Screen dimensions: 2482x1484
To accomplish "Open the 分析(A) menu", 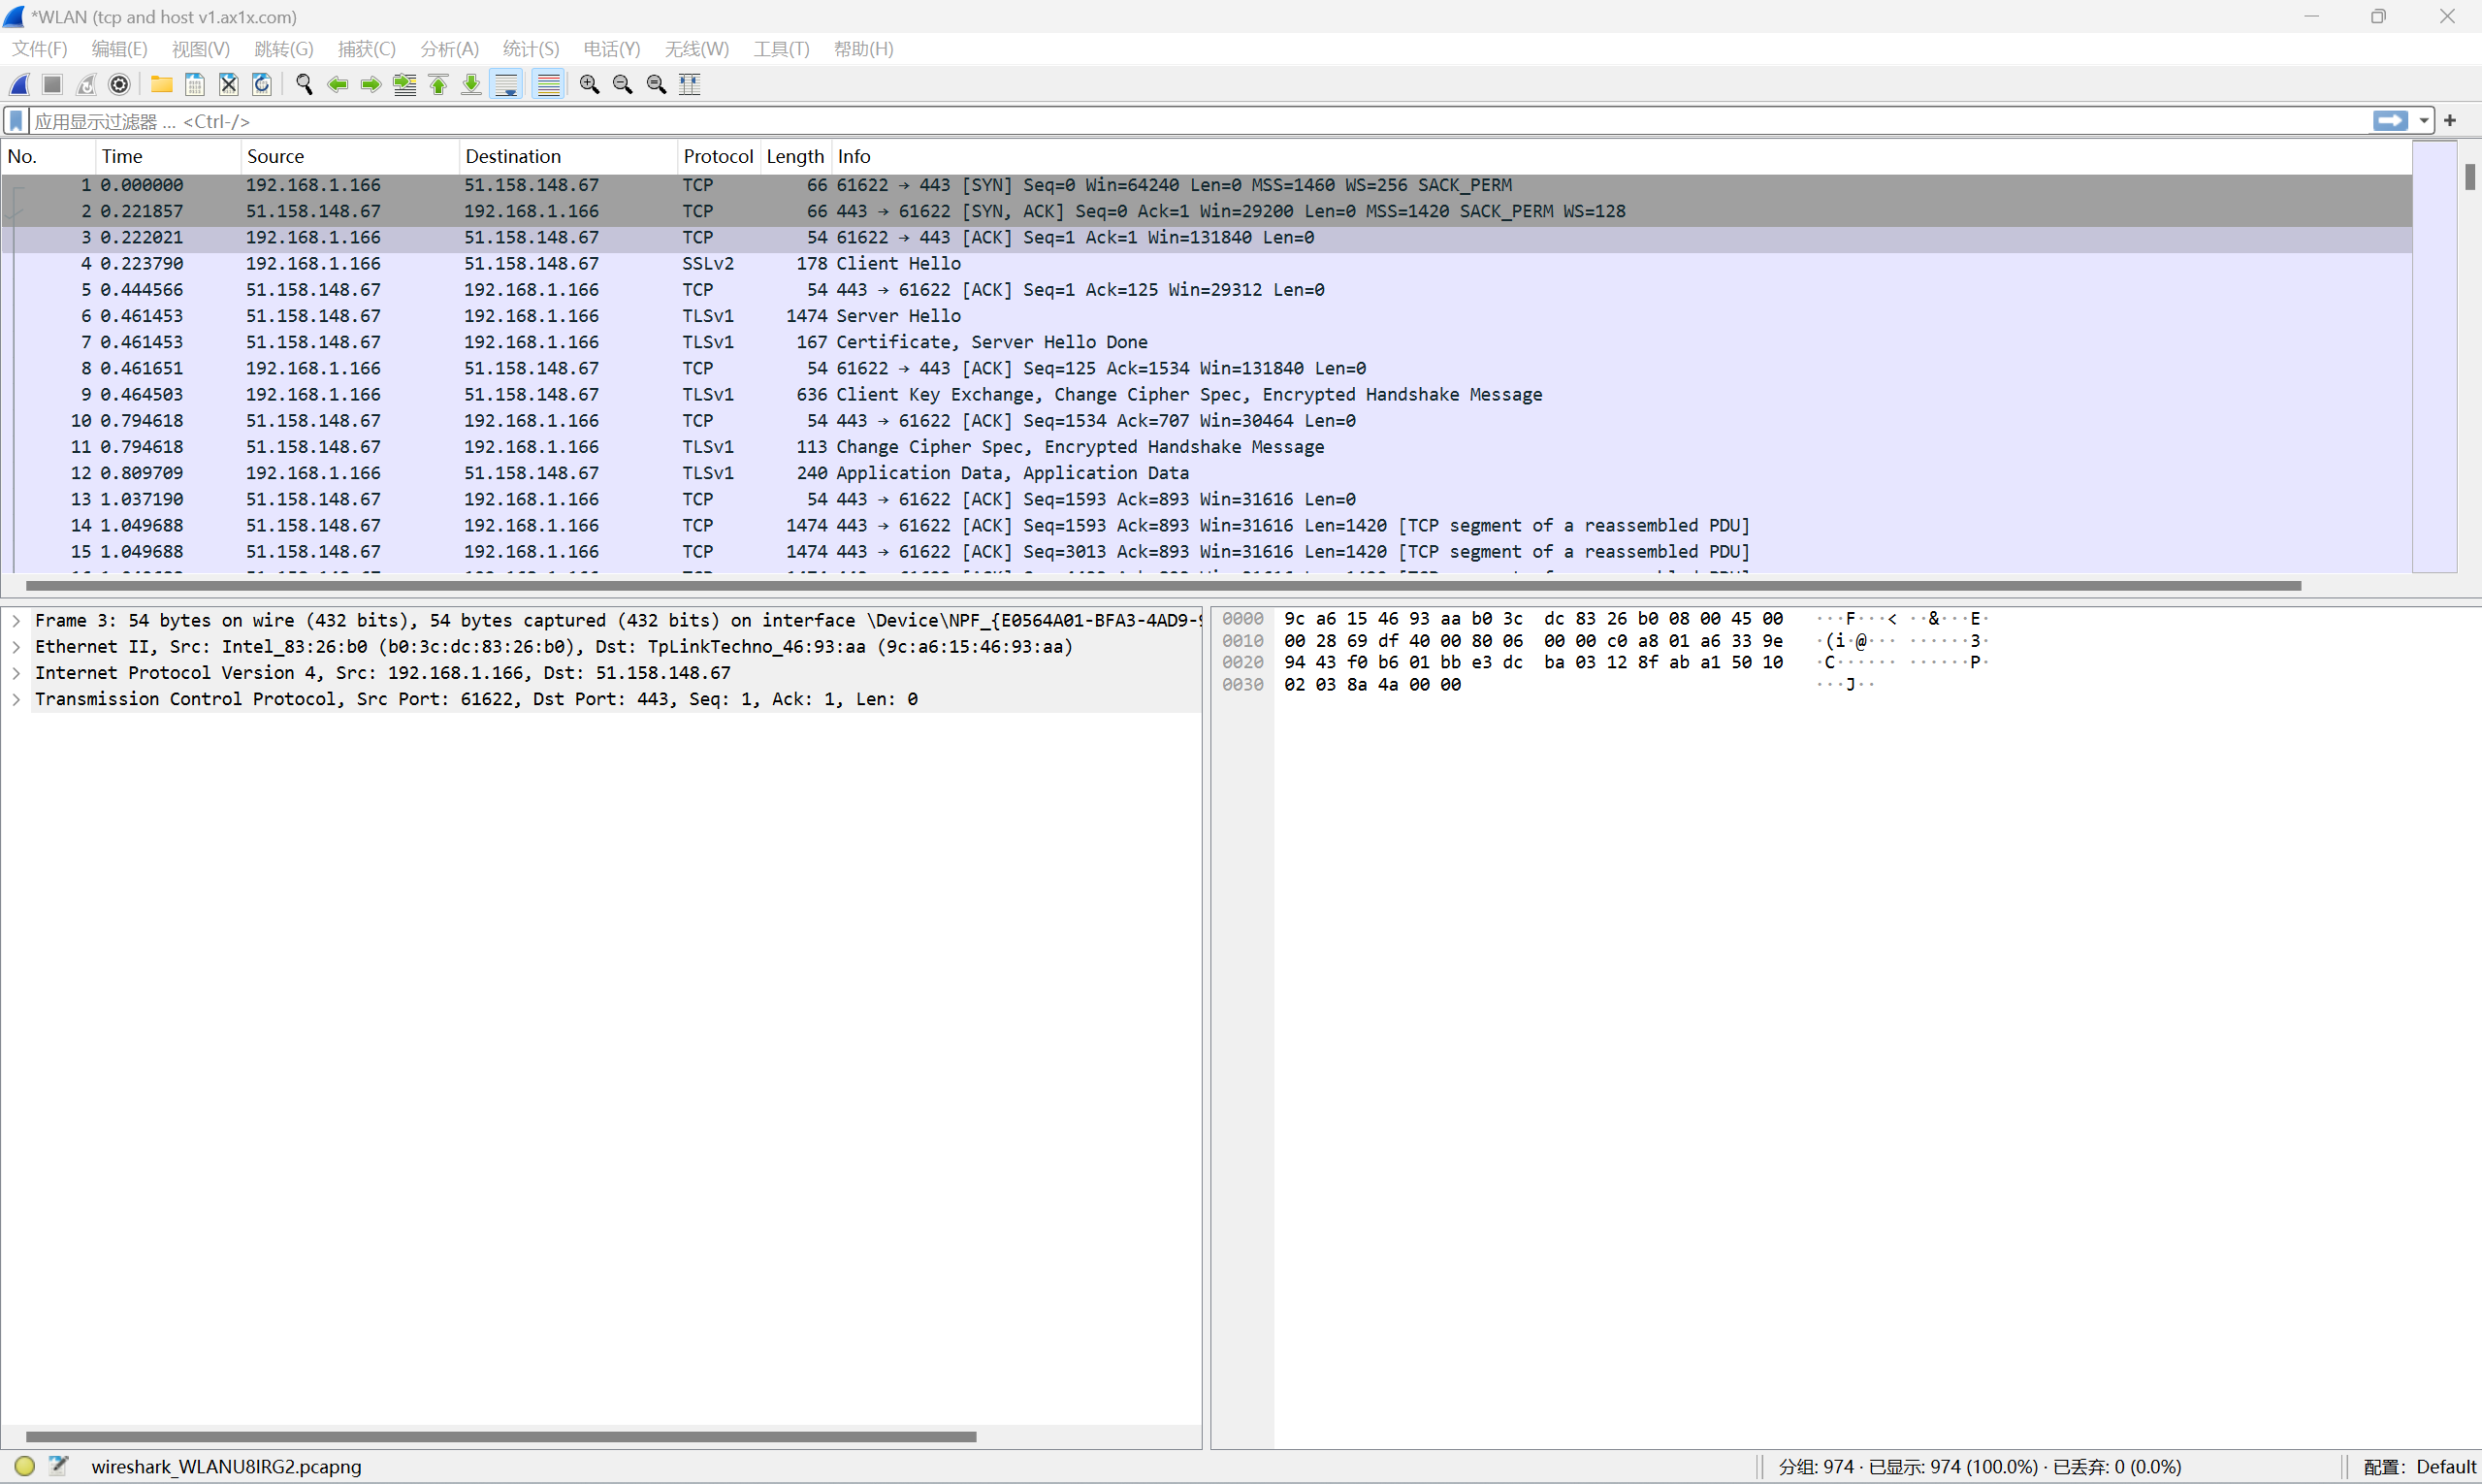I will click(x=449, y=49).
